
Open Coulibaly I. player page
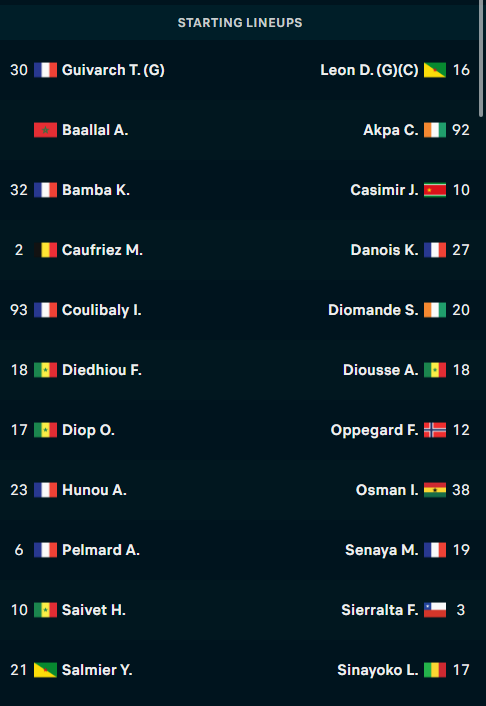(x=102, y=310)
